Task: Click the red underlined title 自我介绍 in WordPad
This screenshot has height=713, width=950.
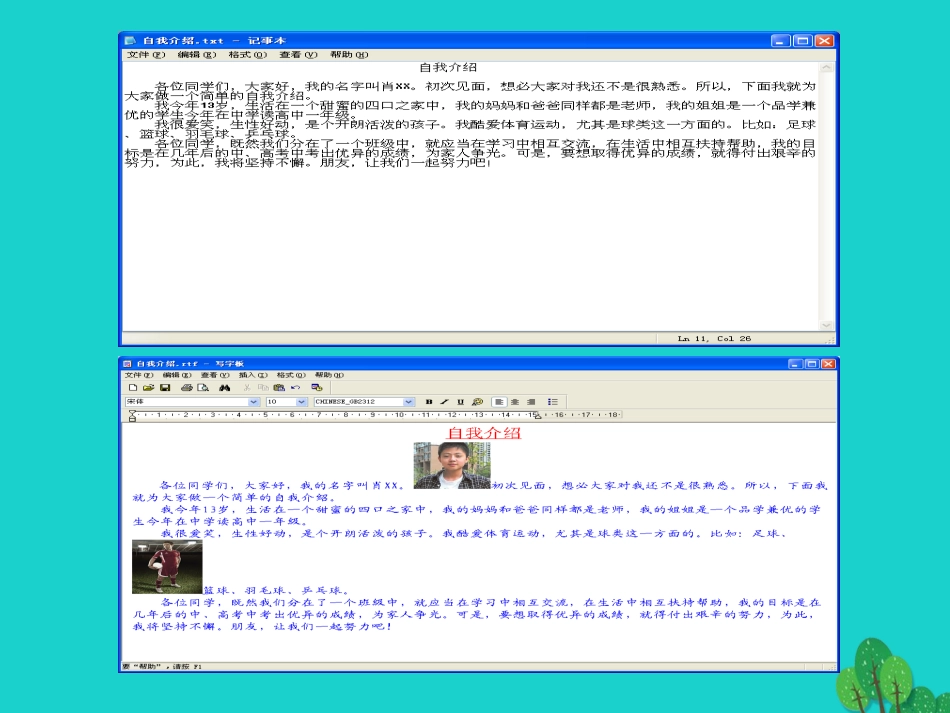Action: pos(483,433)
